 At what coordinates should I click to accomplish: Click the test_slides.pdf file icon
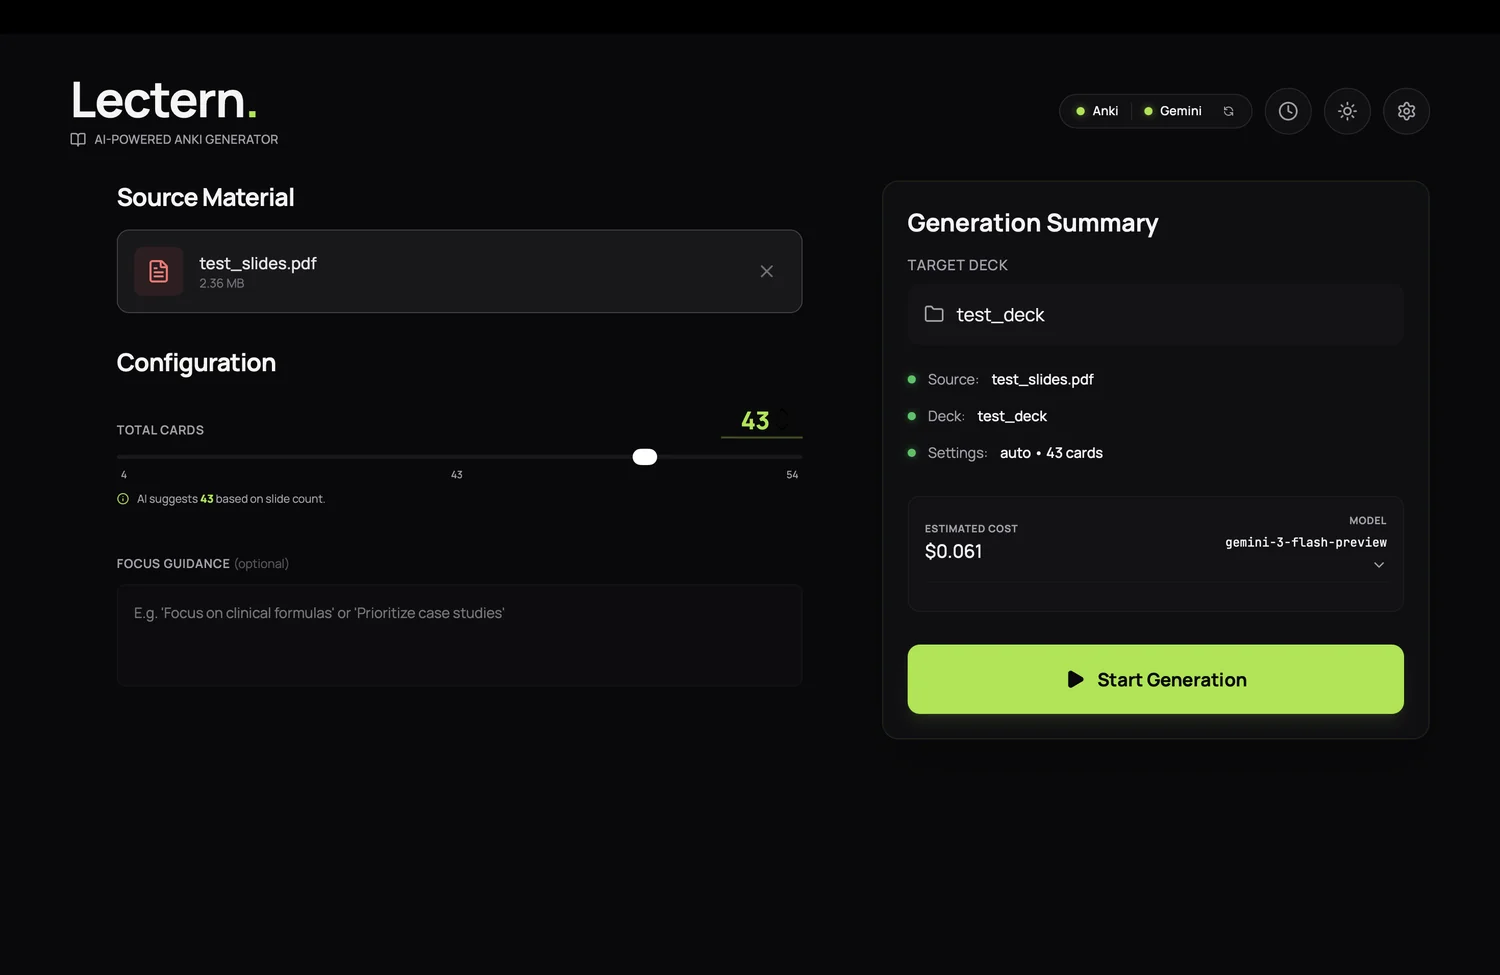click(157, 271)
